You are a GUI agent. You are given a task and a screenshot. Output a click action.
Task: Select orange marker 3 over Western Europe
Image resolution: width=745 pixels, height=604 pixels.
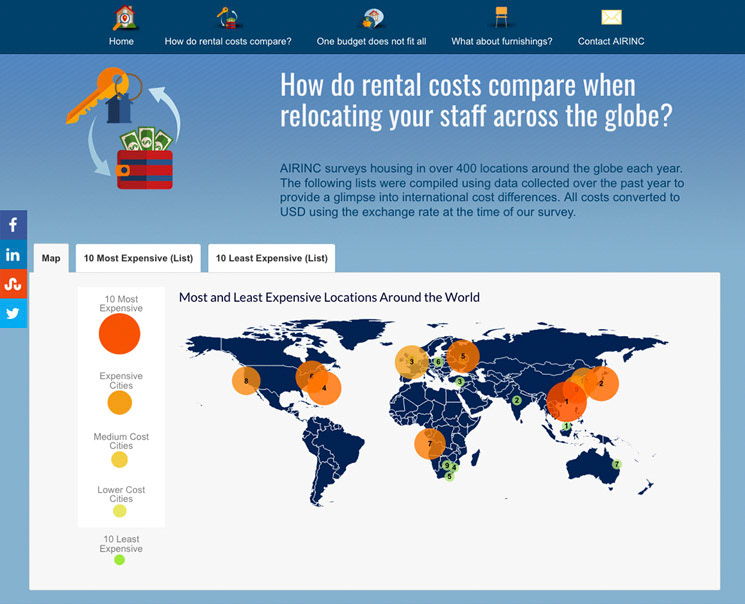411,362
